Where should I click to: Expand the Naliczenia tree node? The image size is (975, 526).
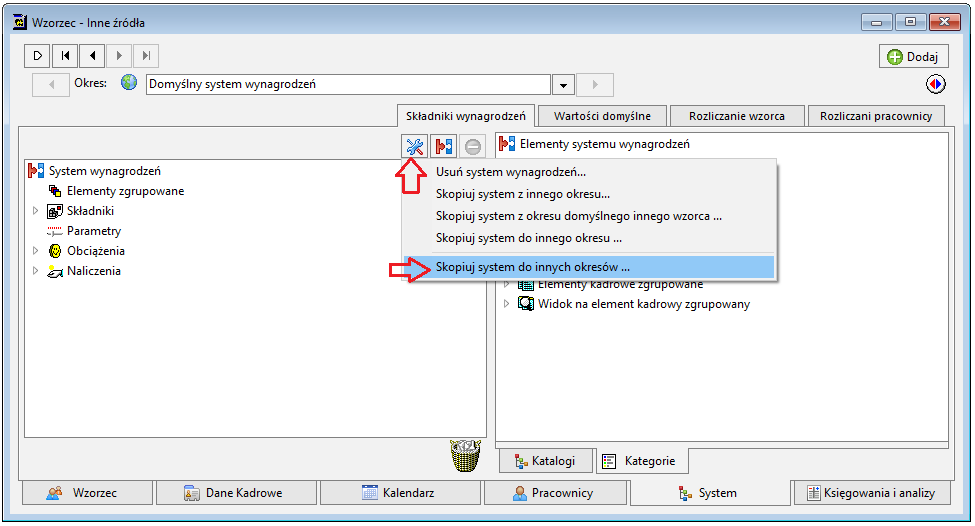(35, 270)
